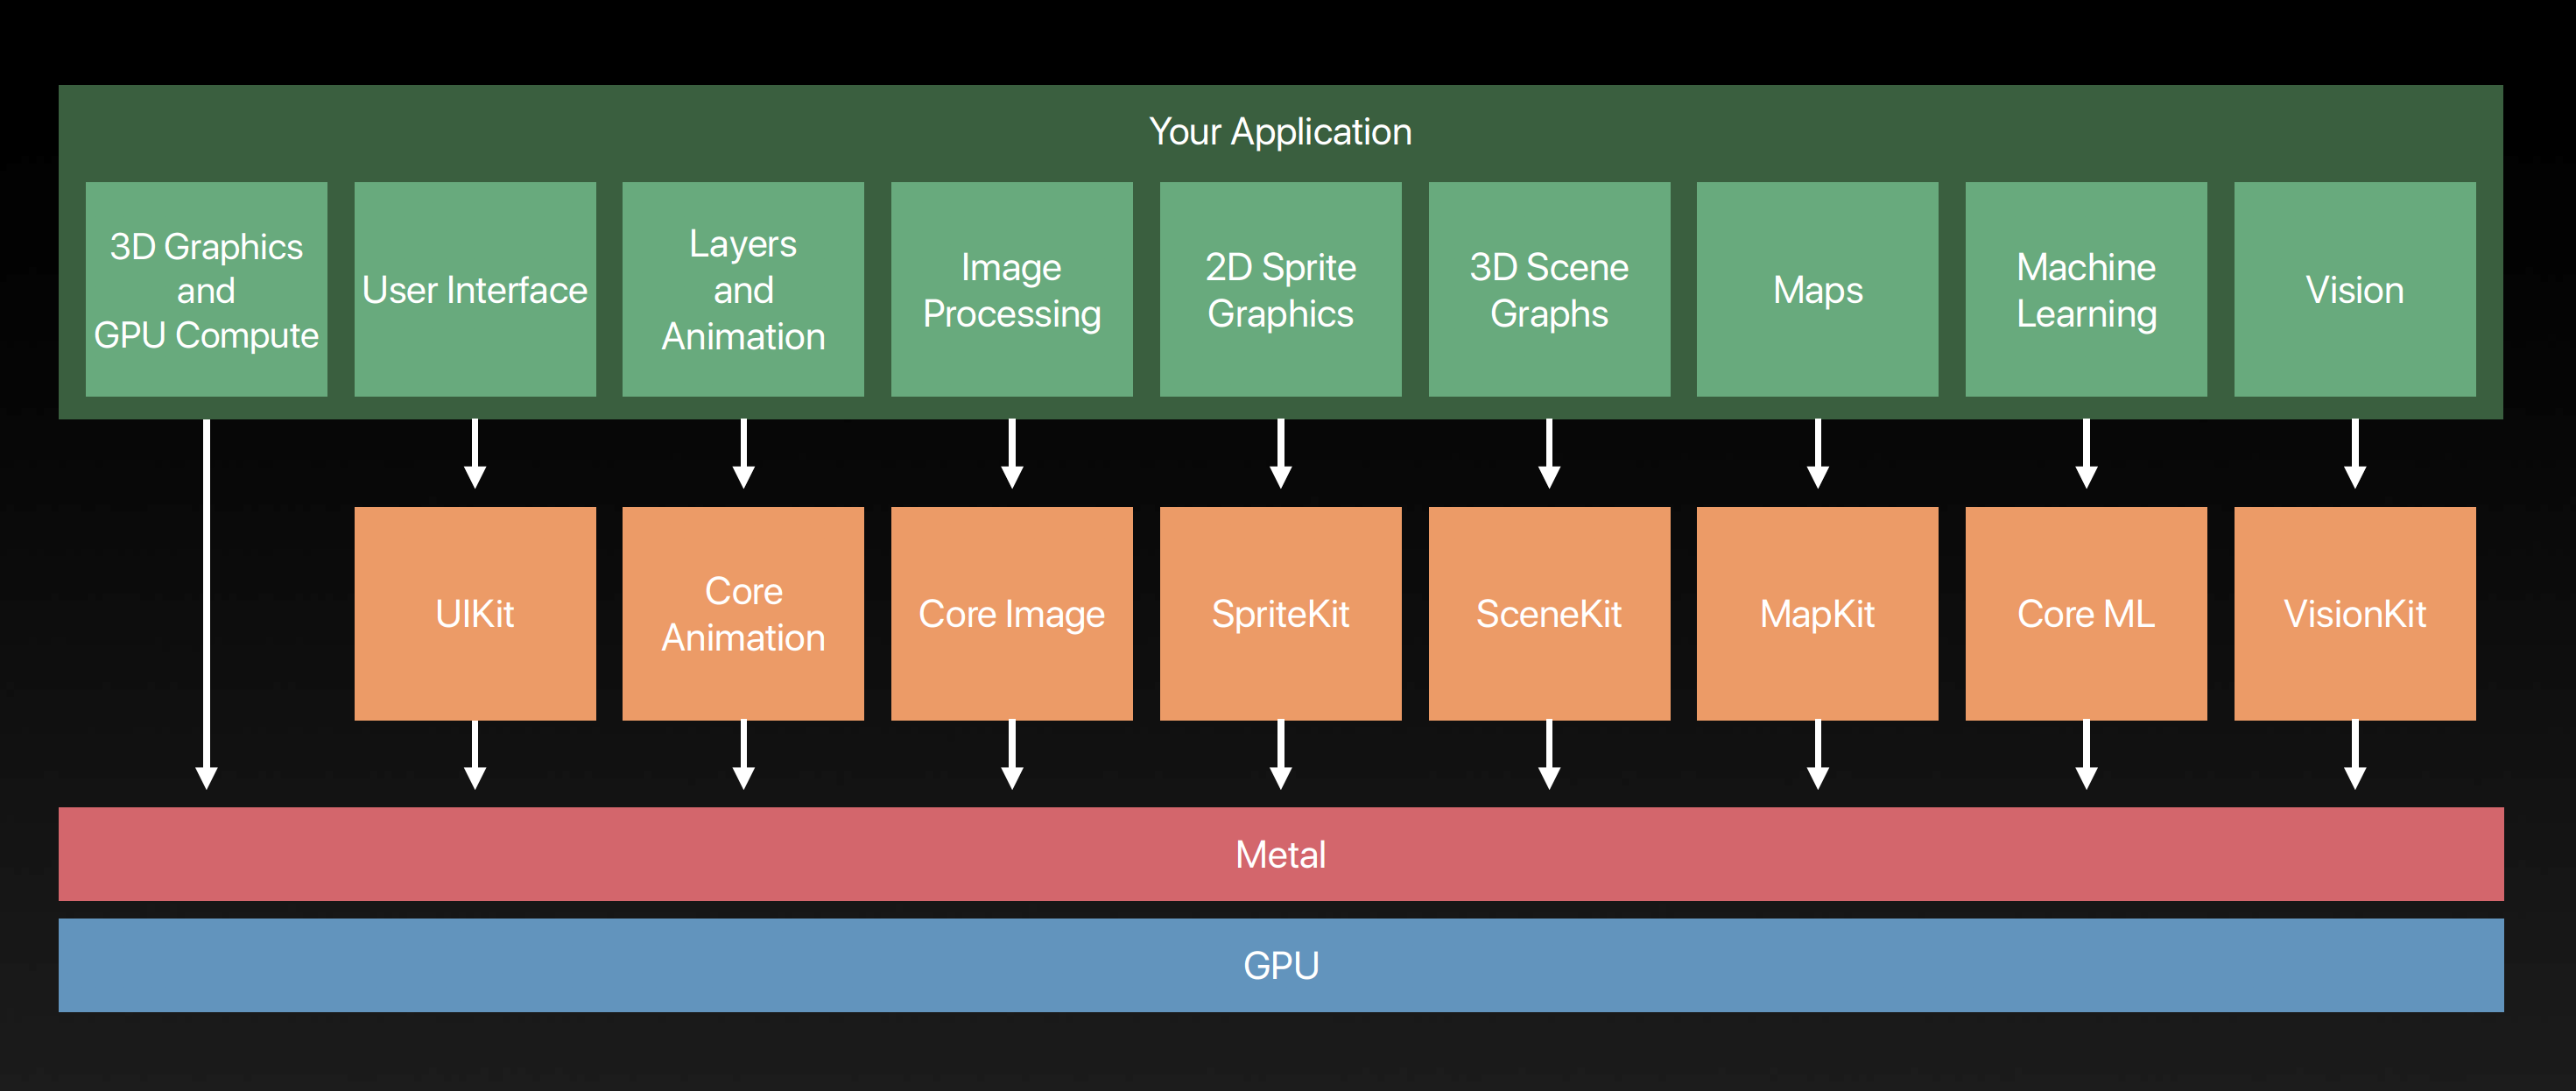Click the UIKit orange block
The height and width of the screenshot is (1091, 2576).
(475, 613)
